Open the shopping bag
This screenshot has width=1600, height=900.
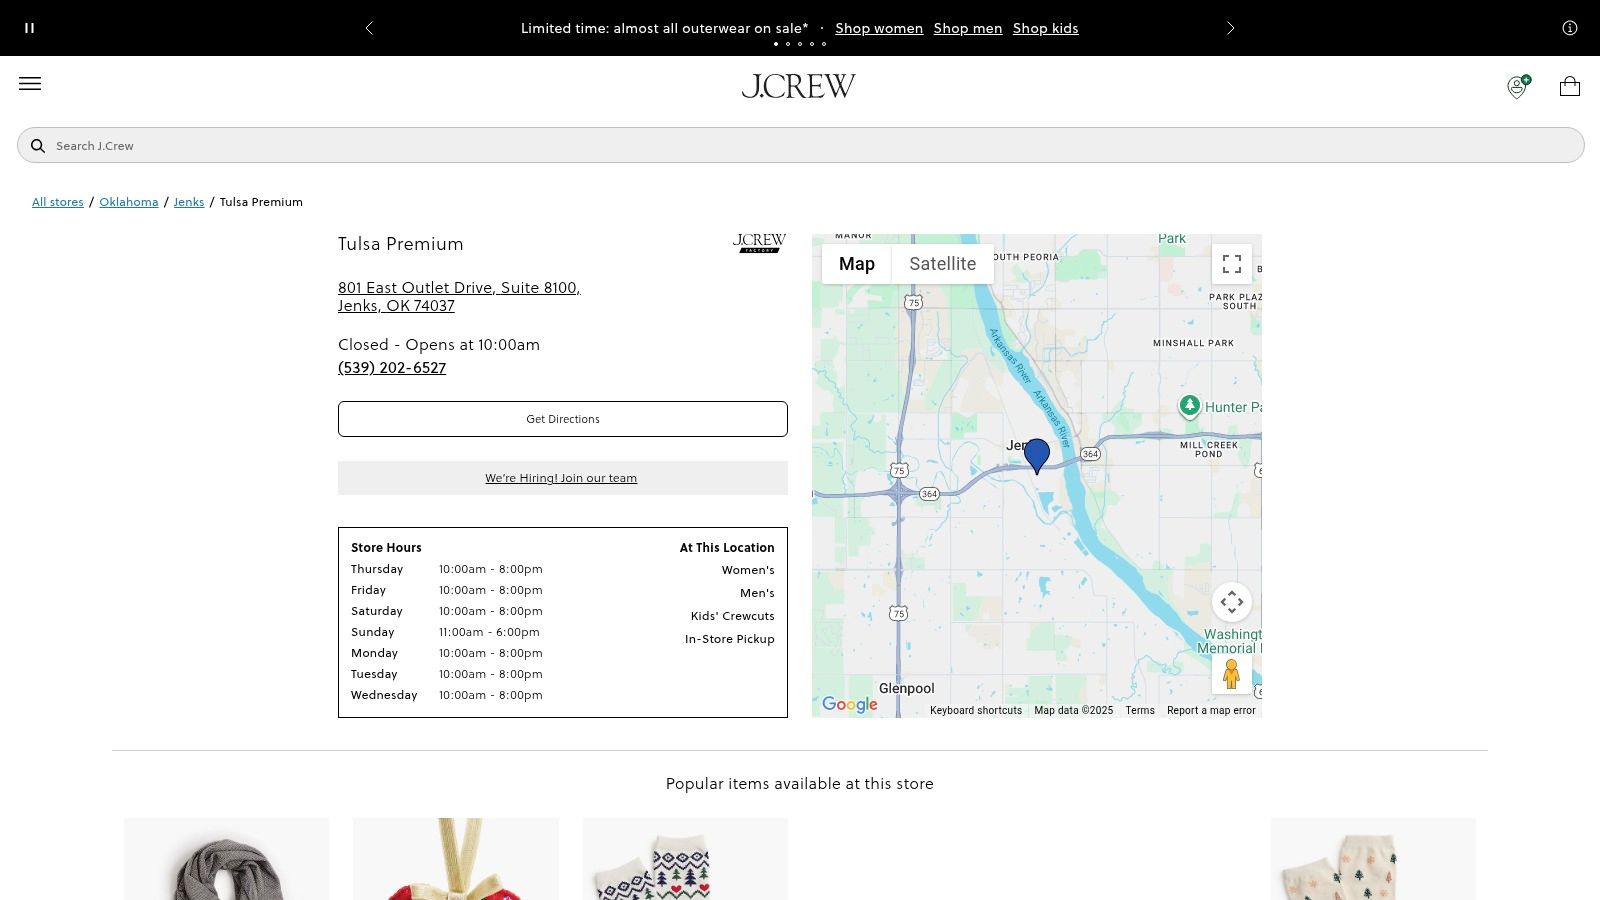pyautogui.click(x=1569, y=86)
